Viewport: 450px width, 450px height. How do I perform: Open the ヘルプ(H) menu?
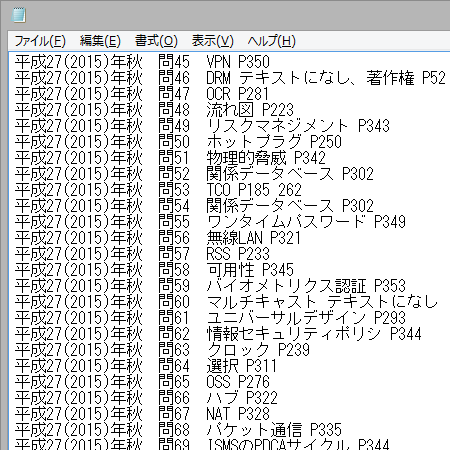click(x=271, y=41)
